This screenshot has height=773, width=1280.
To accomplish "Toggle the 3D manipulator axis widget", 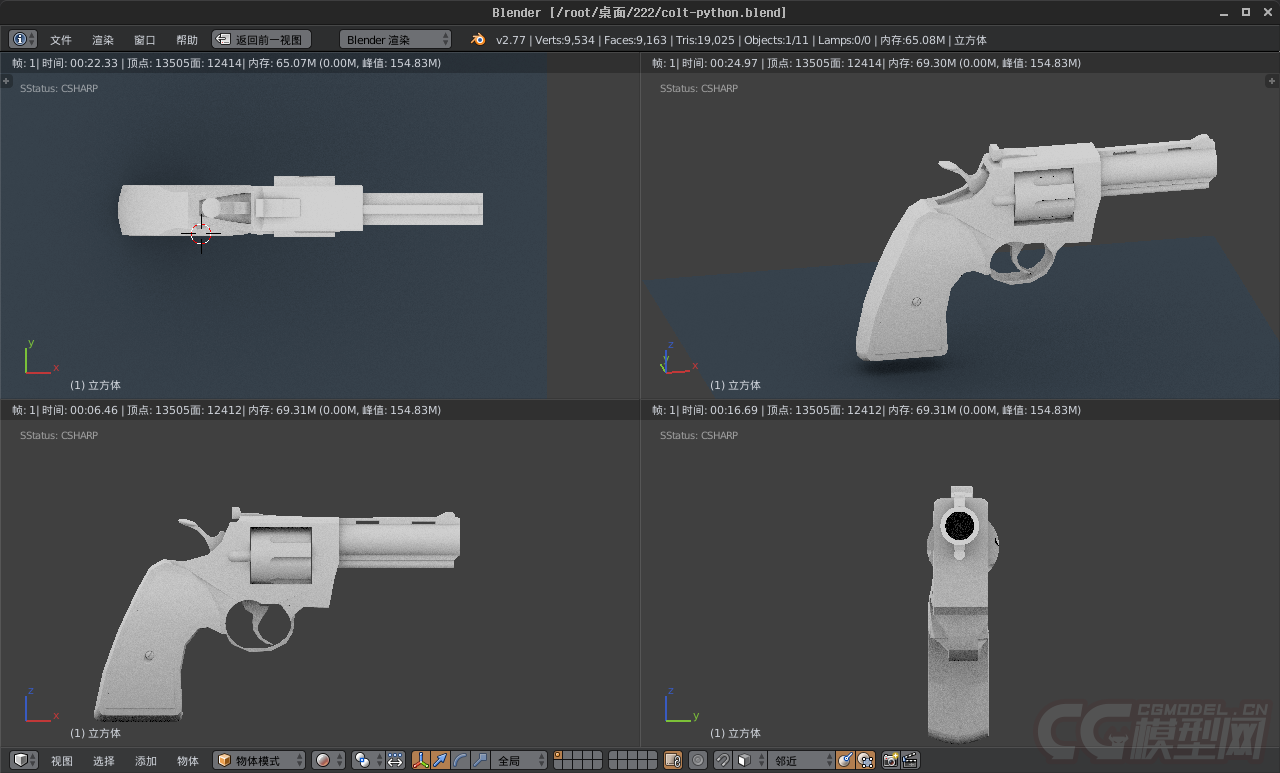I will click(x=420, y=760).
